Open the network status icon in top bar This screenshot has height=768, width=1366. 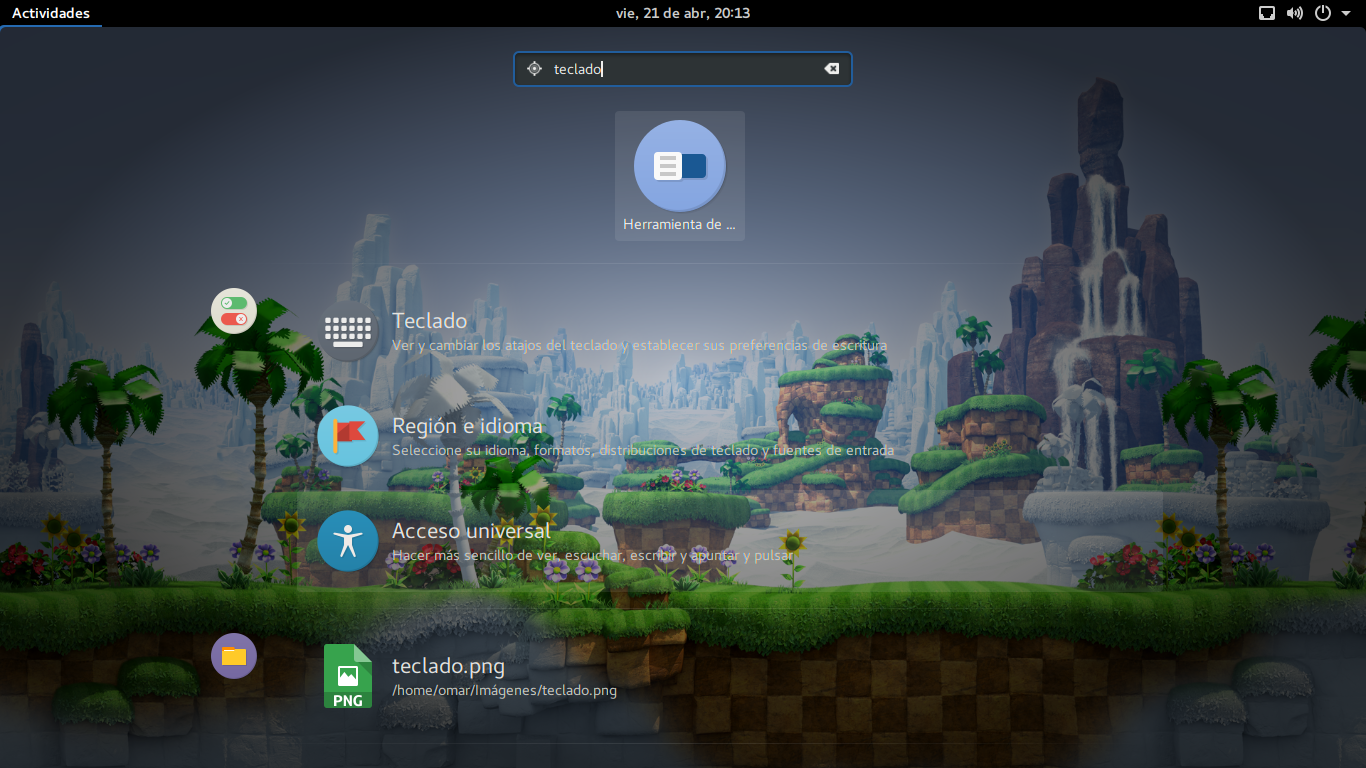click(x=1267, y=13)
